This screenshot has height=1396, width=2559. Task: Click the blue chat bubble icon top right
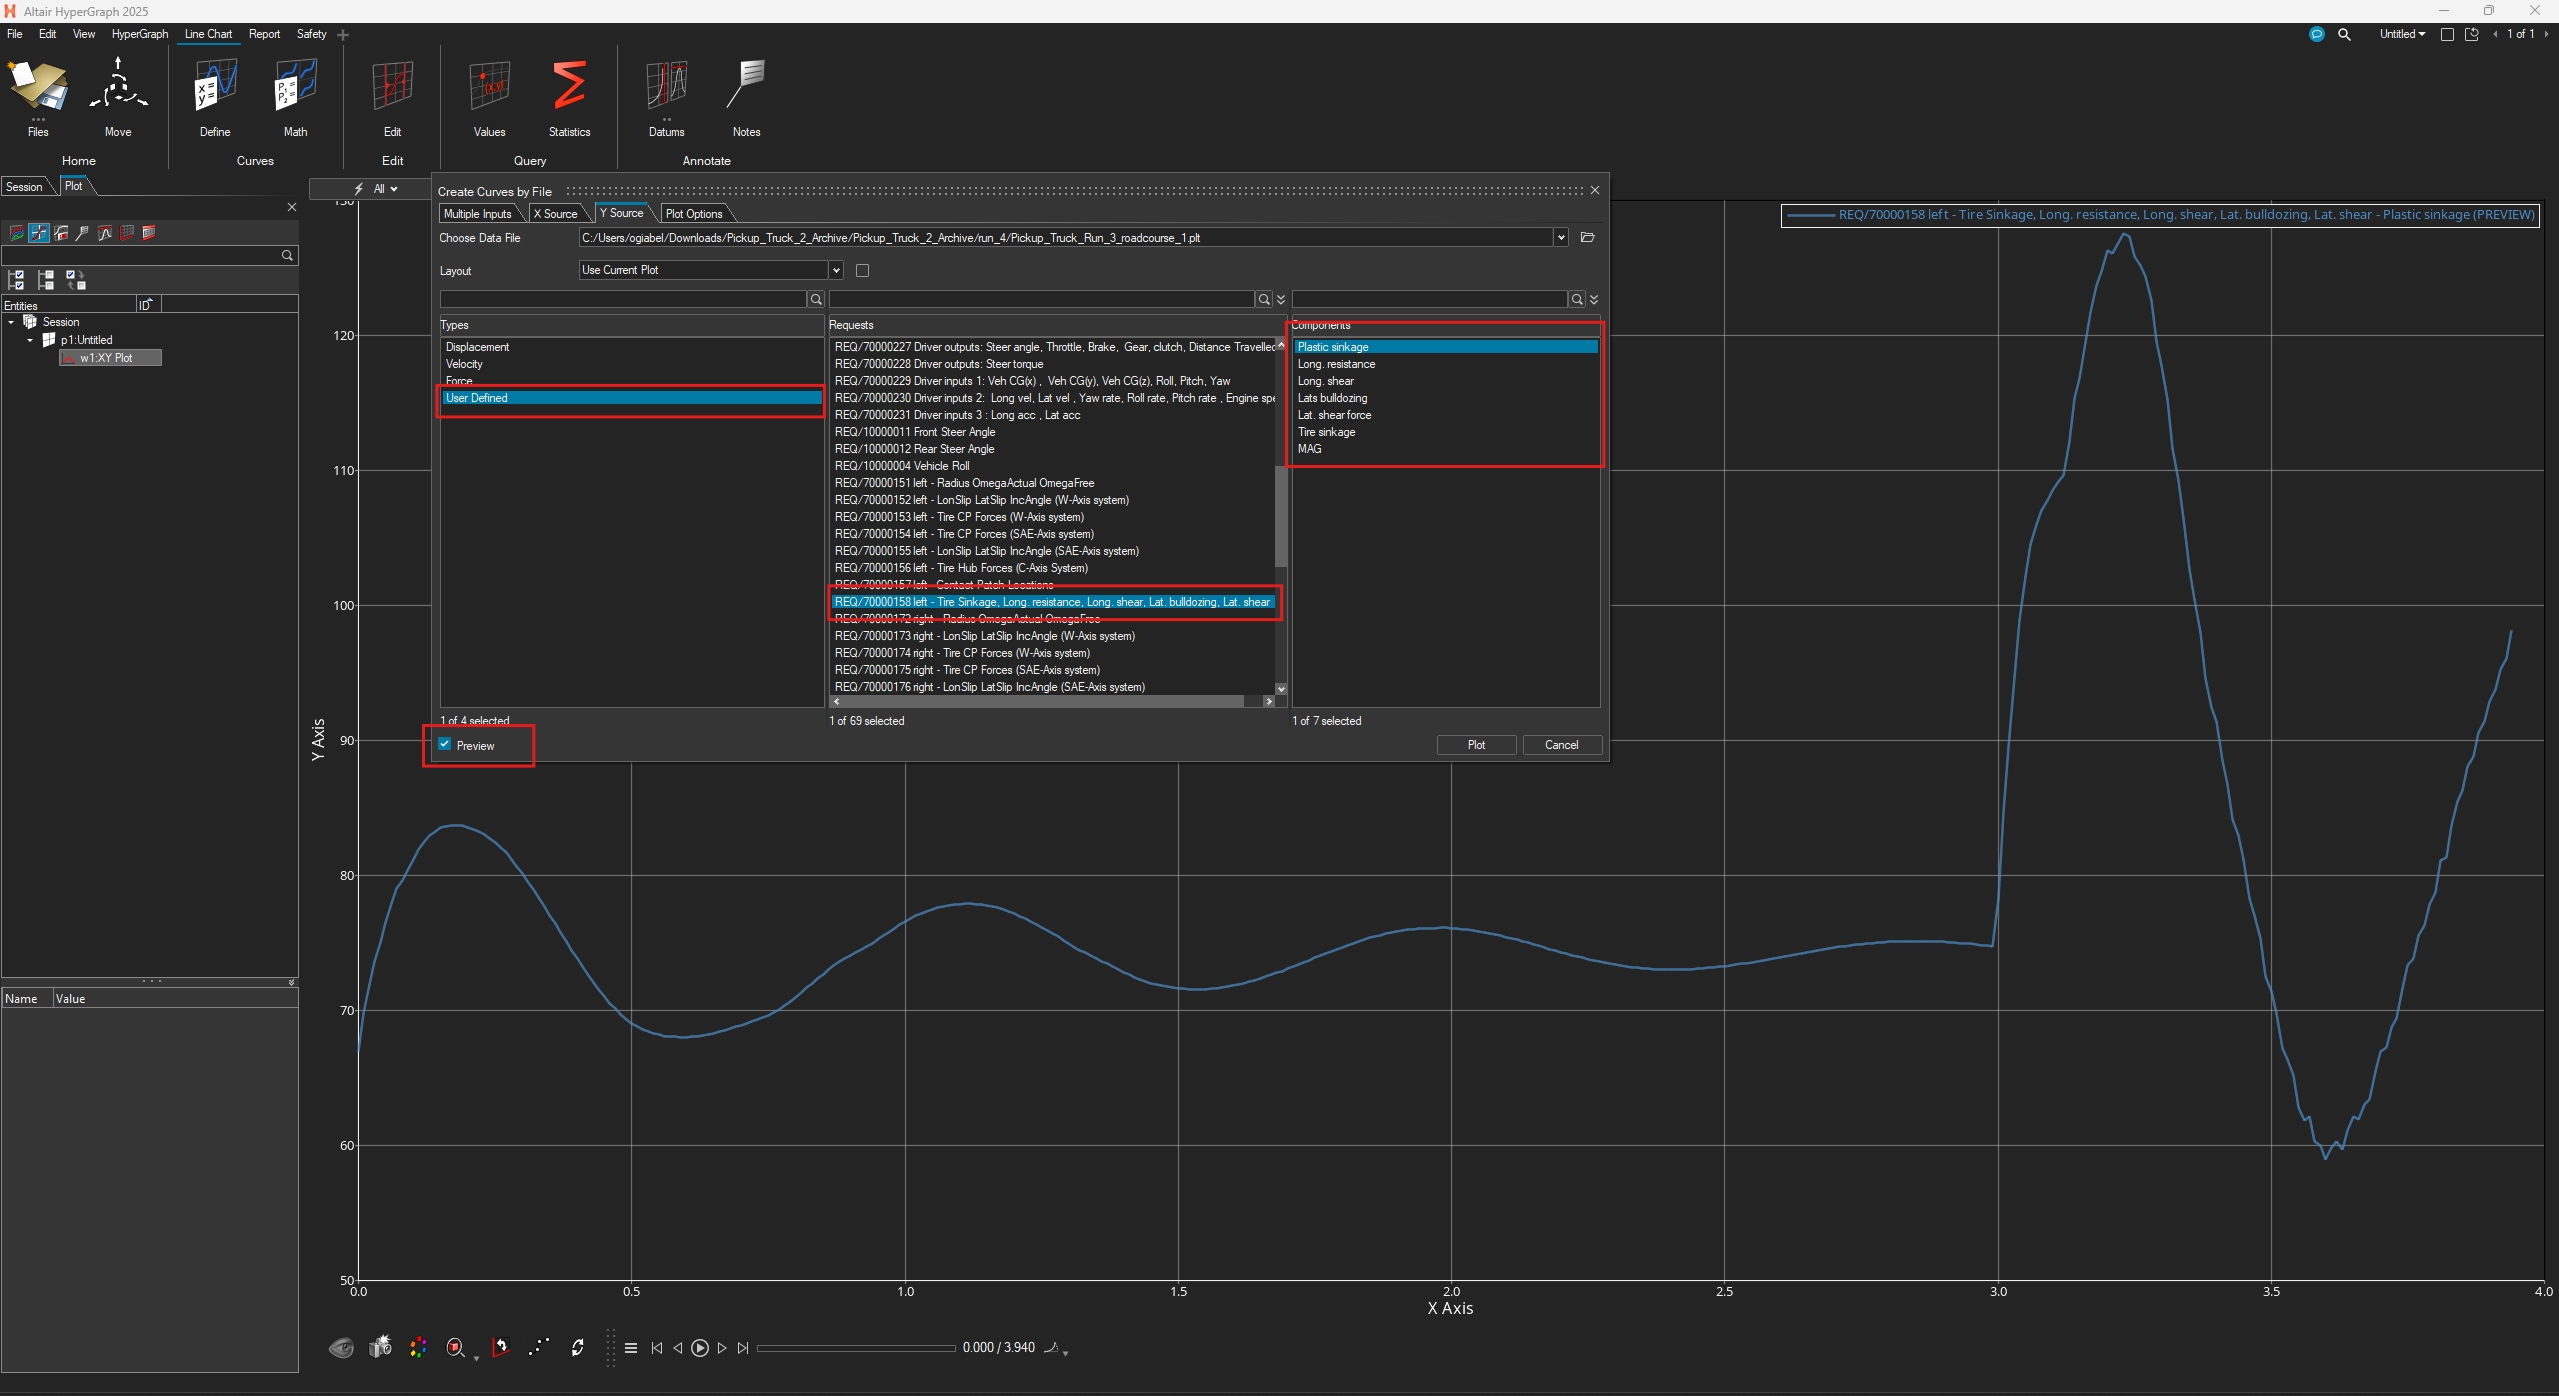click(x=2317, y=34)
